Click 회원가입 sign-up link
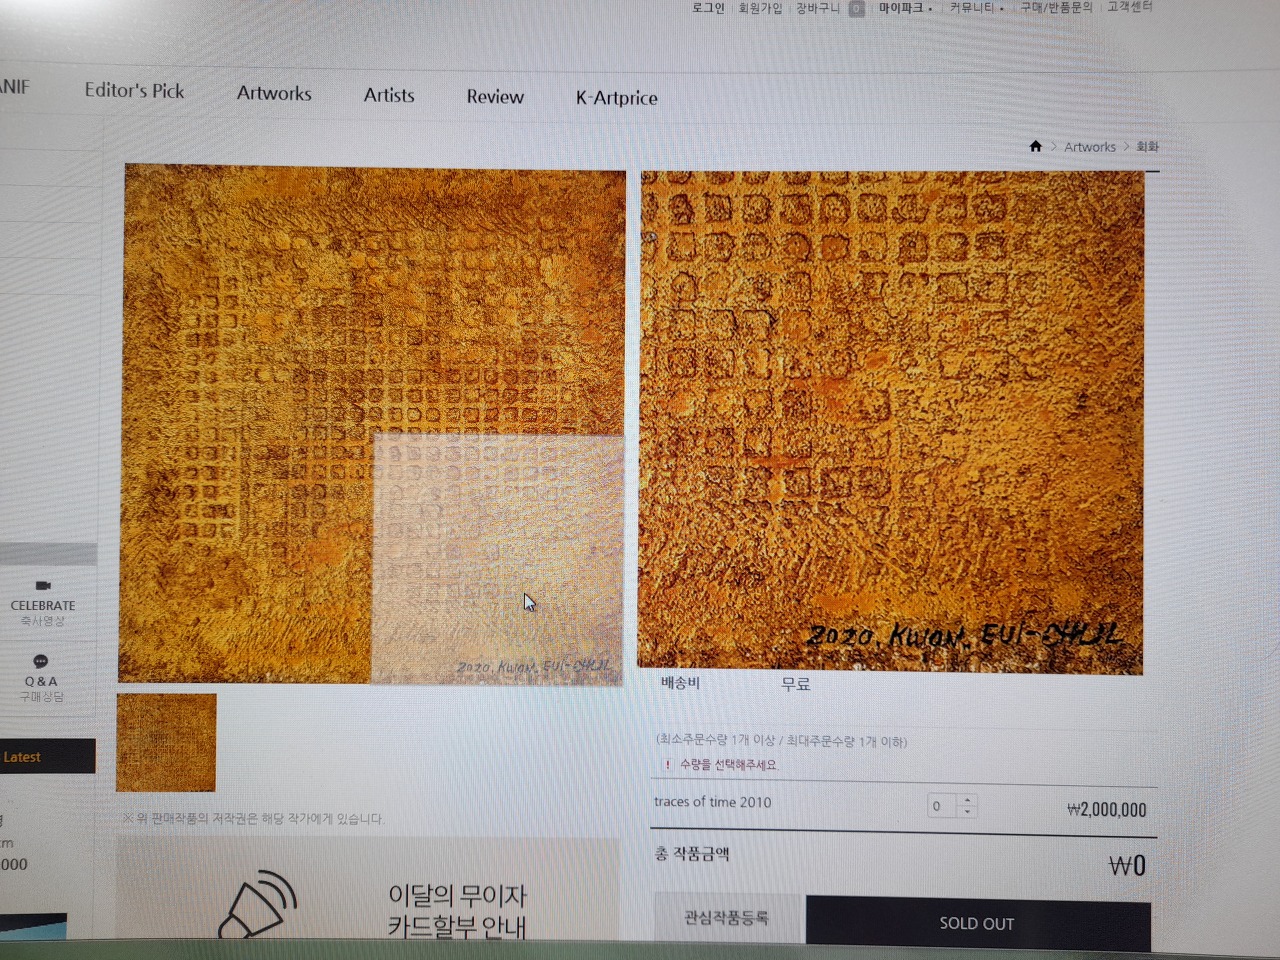 [x=760, y=8]
